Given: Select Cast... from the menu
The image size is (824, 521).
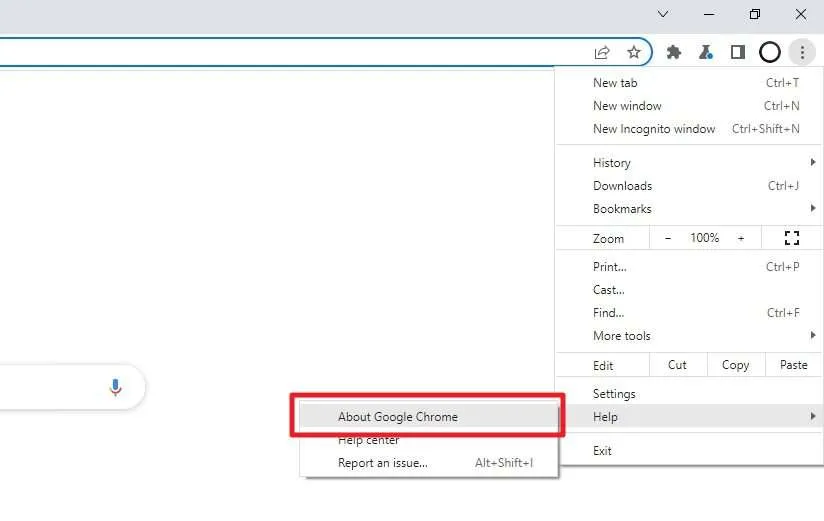Looking at the screenshot, I should (689, 290).
